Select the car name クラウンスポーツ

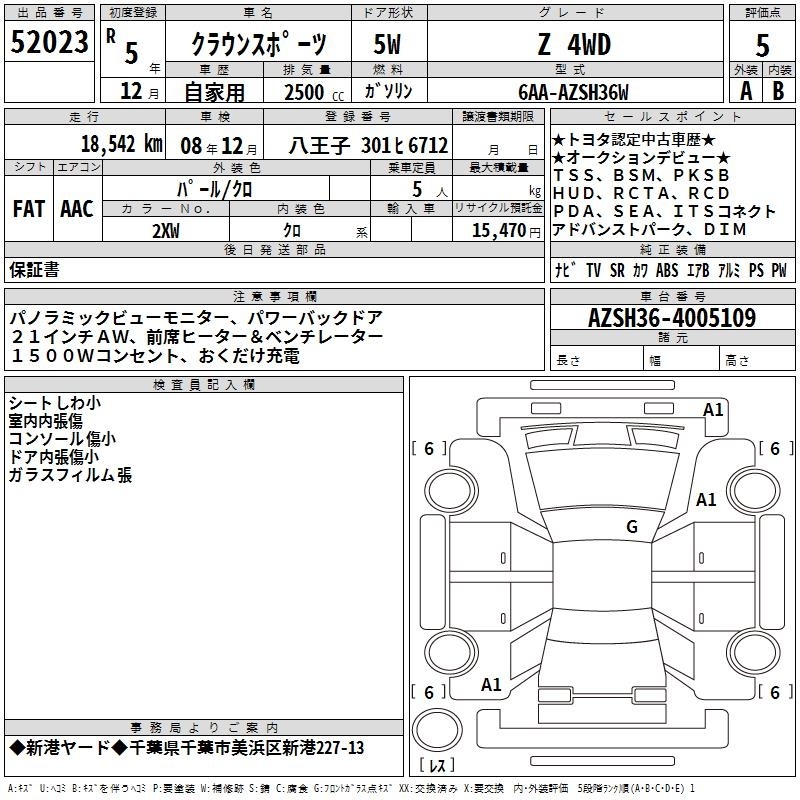tap(258, 45)
